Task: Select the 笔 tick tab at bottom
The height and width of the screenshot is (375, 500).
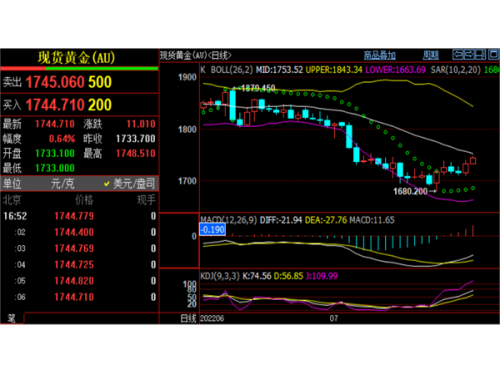Action: click(x=12, y=318)
